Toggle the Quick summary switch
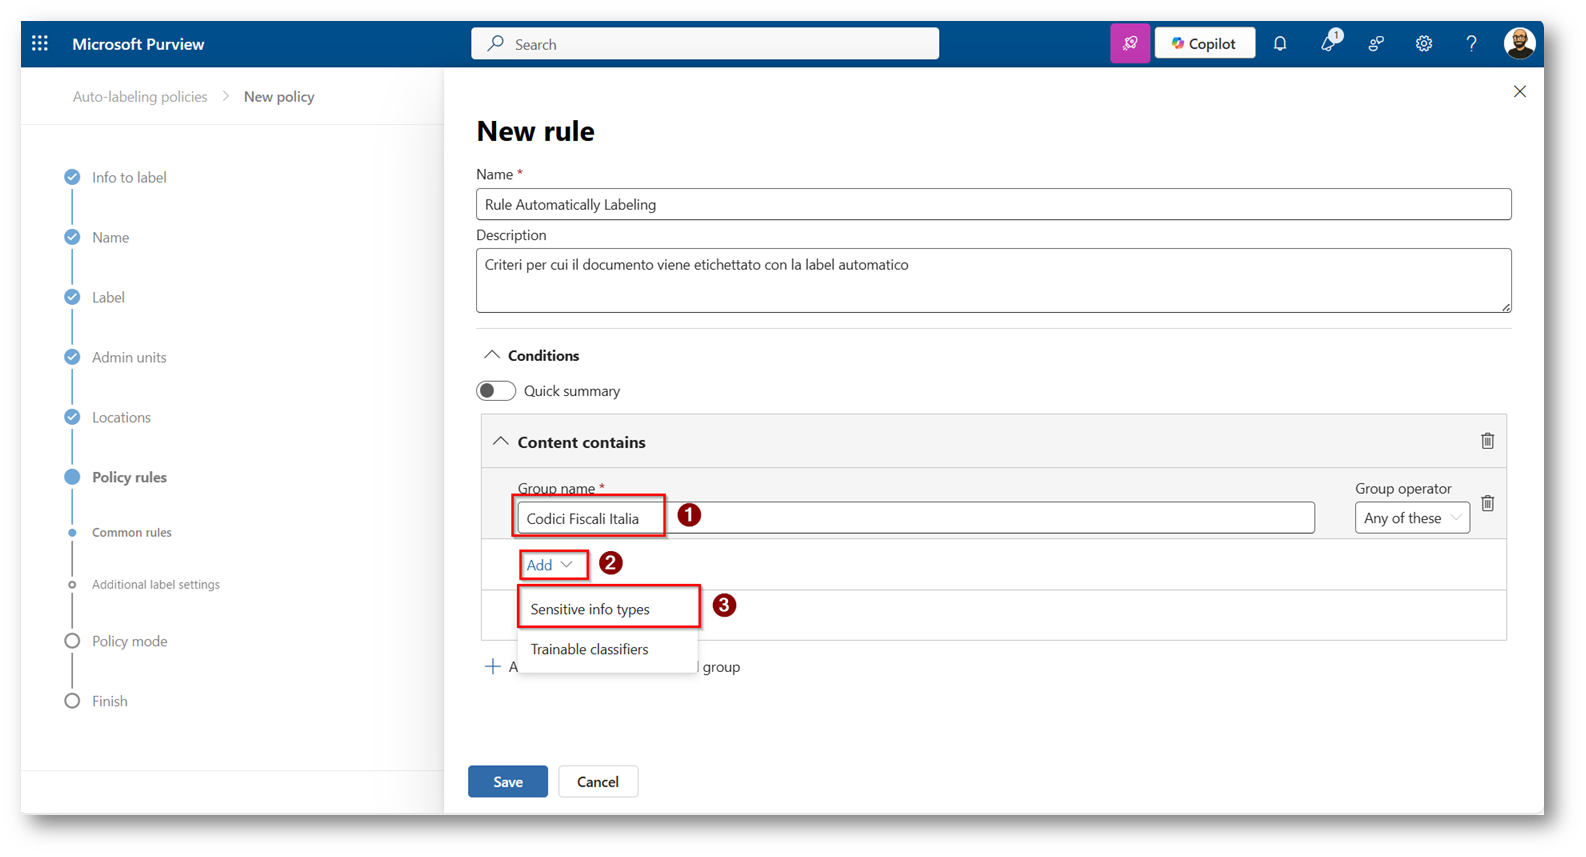Viewport: 1586px width, 857px height. coord(496,391)
